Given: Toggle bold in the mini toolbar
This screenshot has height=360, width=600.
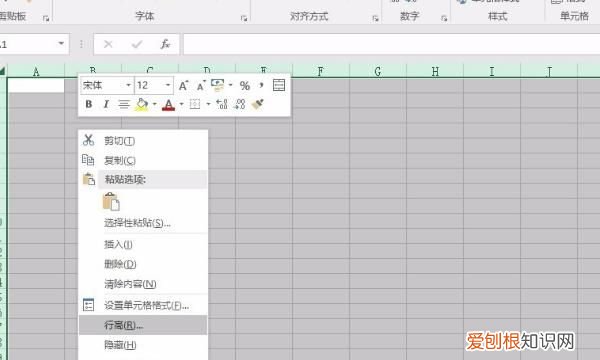Looking at the screenshot, I should click(88, 104).
